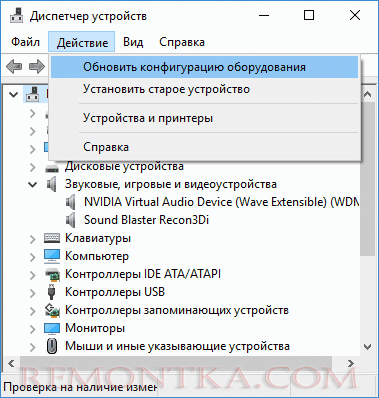Expand Дисковые устройства category

(x=33, y=166)
